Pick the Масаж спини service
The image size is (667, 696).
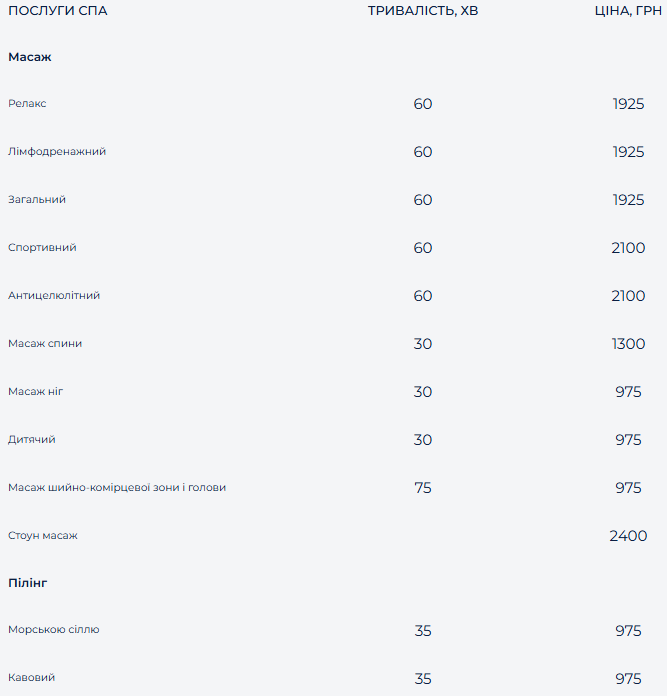(45, 344)
